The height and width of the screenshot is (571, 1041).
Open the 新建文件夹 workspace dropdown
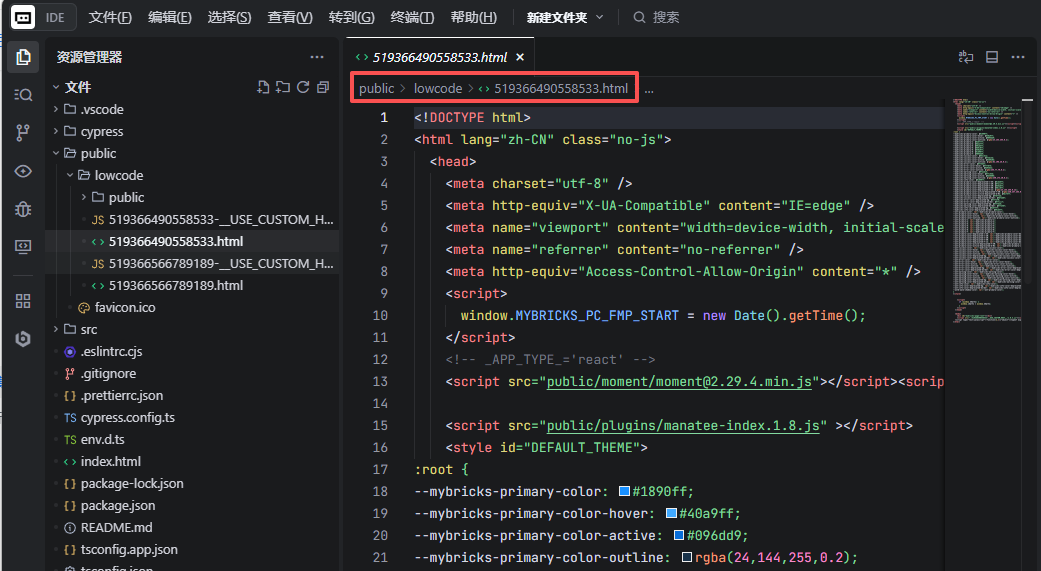coord(565,17)
